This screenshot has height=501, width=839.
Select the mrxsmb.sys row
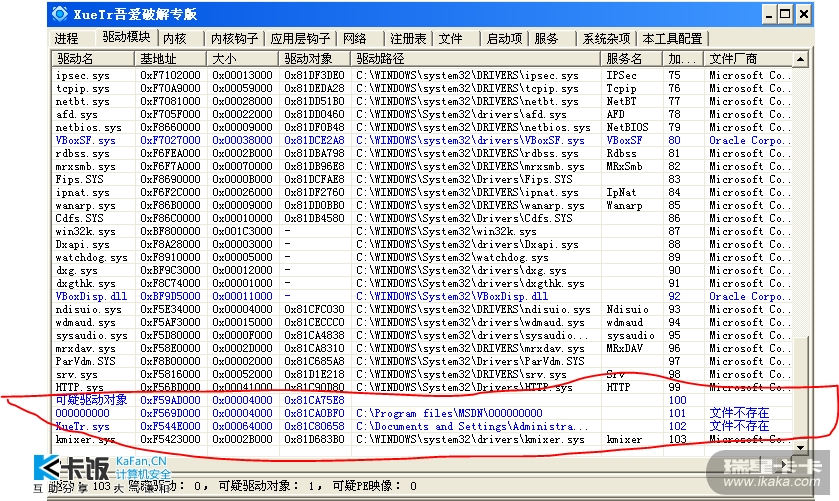pos(422,166)
